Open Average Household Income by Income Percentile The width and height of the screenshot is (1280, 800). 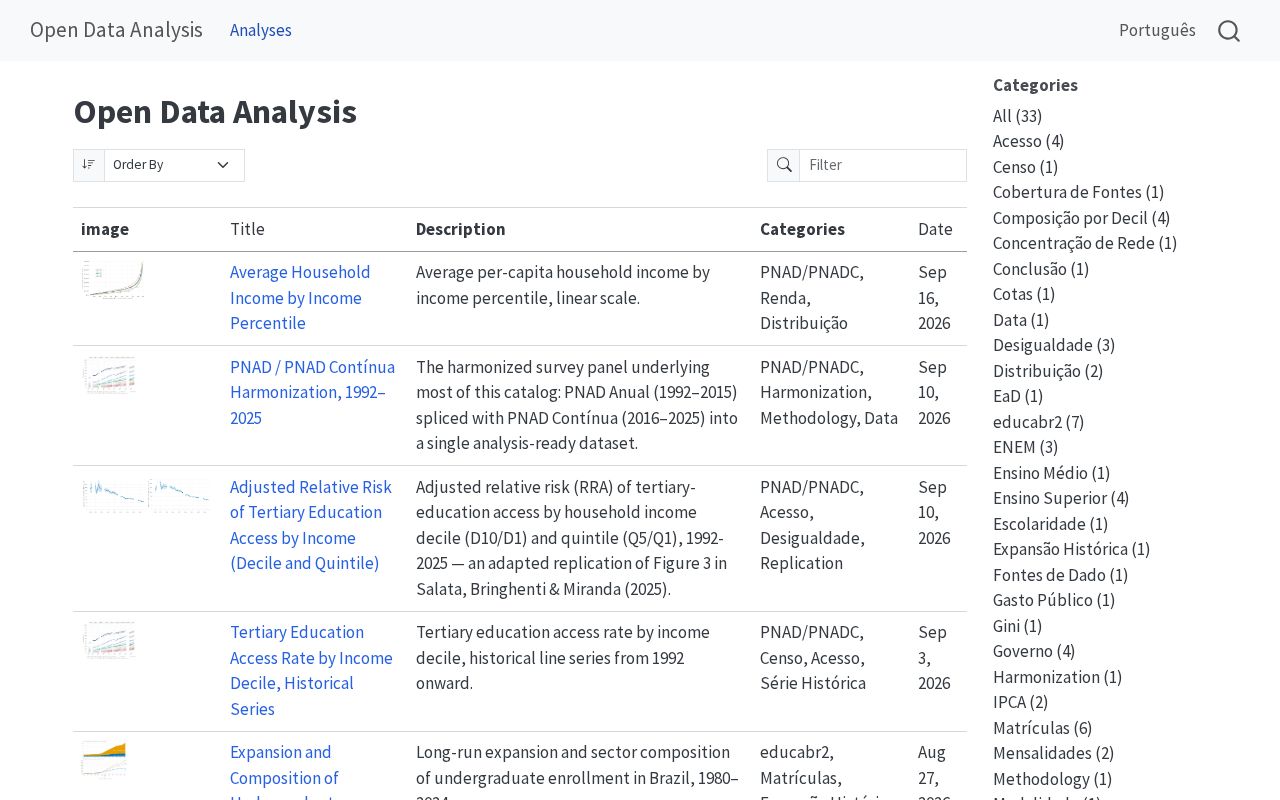pos(300,298)
